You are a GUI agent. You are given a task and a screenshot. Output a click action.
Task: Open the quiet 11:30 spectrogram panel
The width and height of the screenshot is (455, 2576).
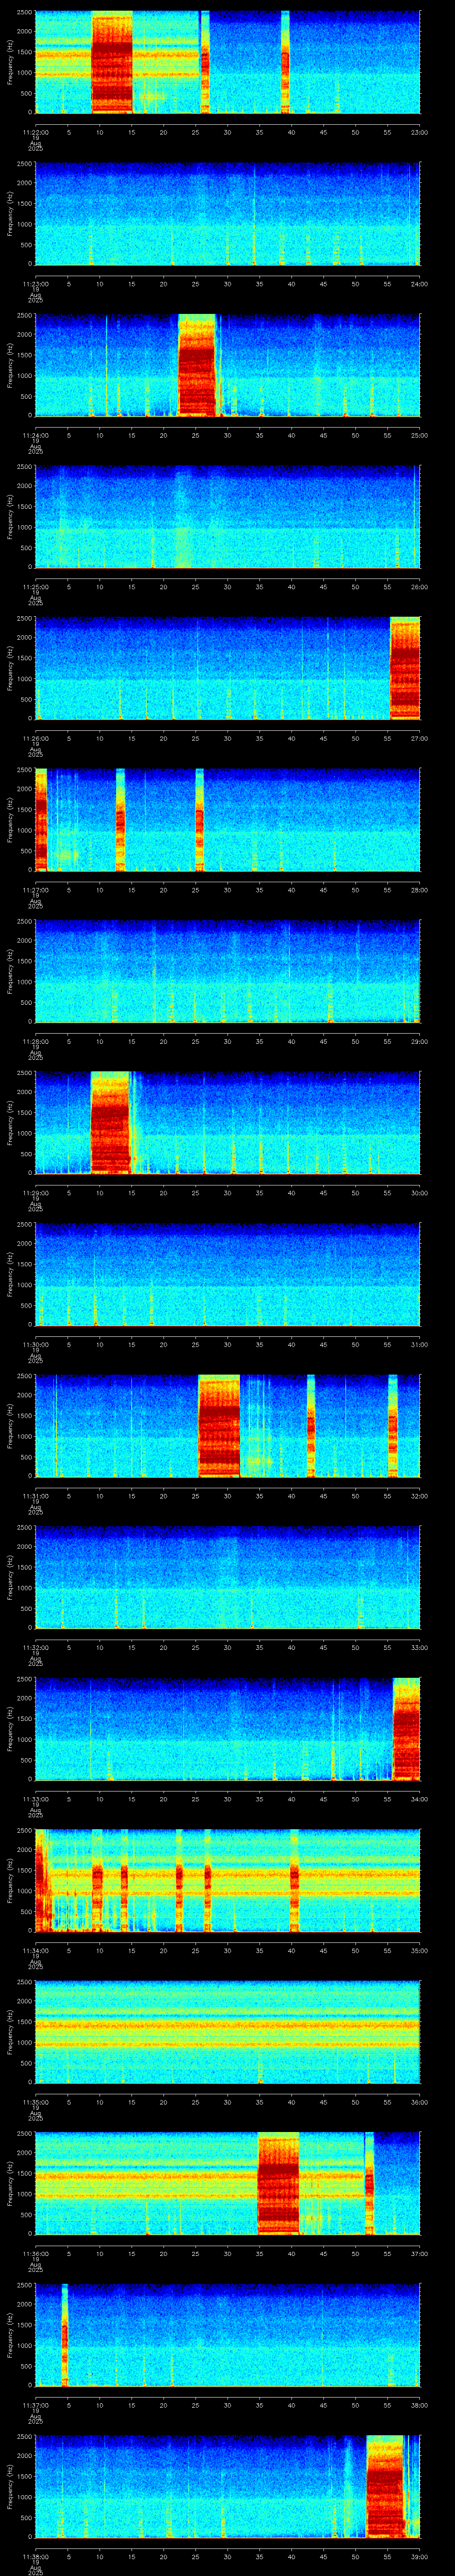(227, 1274)
